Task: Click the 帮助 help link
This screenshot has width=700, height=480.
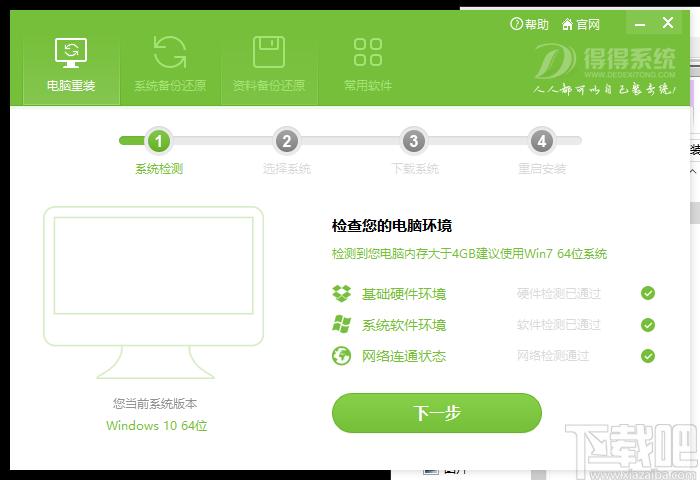Action: pos(529,24)
